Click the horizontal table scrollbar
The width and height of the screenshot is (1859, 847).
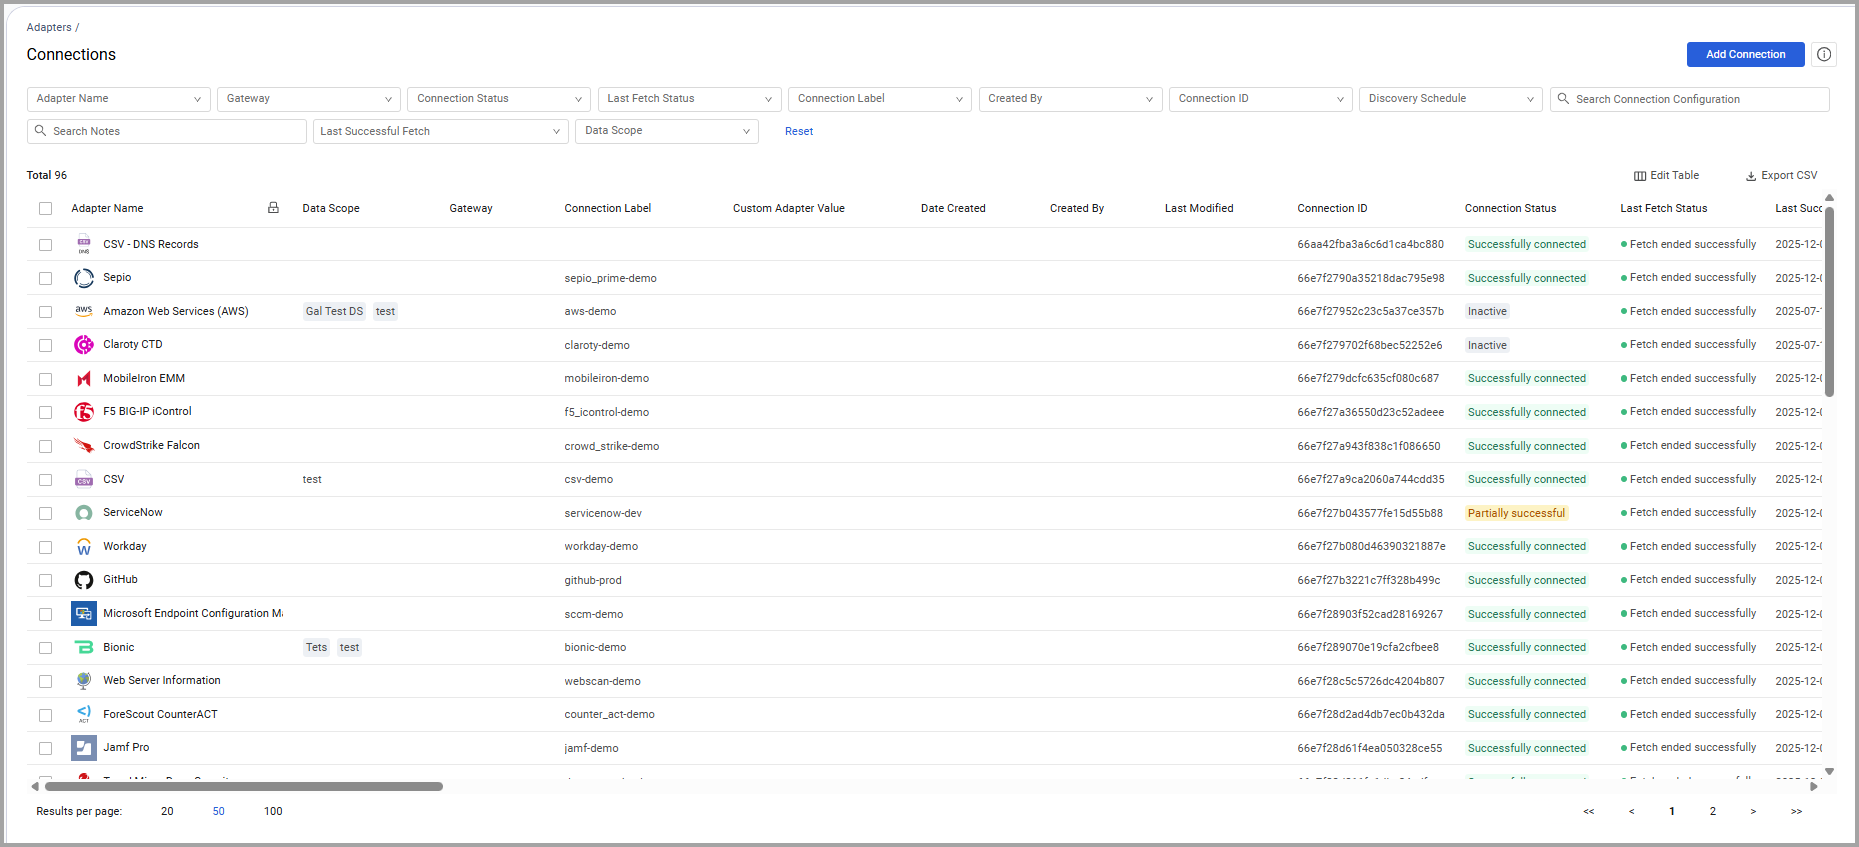[x=244, y=787]
